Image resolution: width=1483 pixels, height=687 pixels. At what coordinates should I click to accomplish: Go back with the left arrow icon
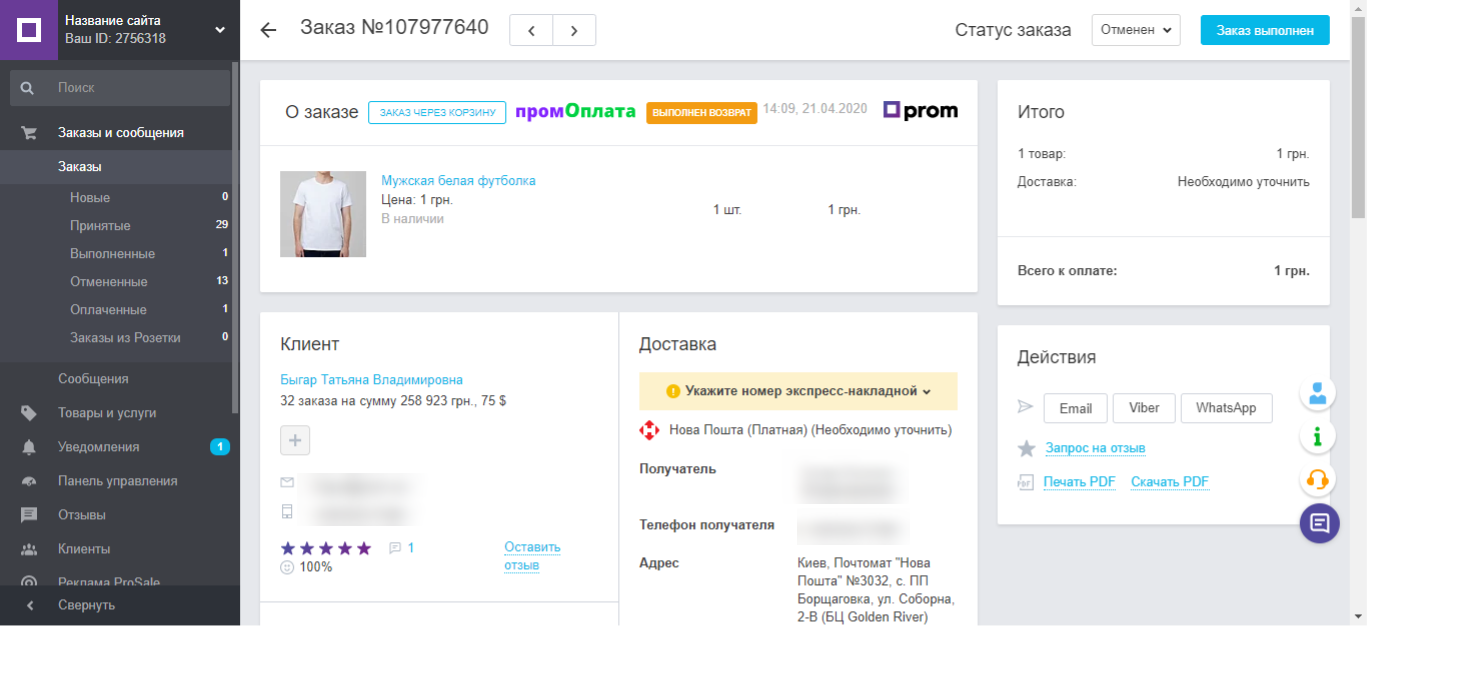(x=268, y=30)
